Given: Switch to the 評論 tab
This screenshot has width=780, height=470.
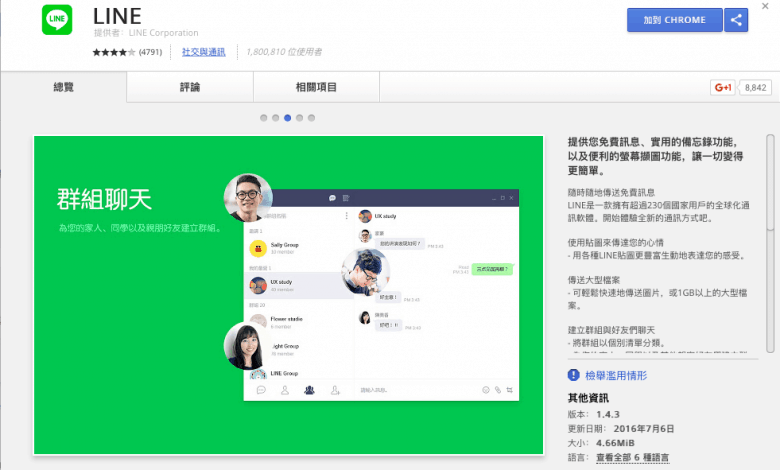Looking at the screenshot, I should [190, 87].
